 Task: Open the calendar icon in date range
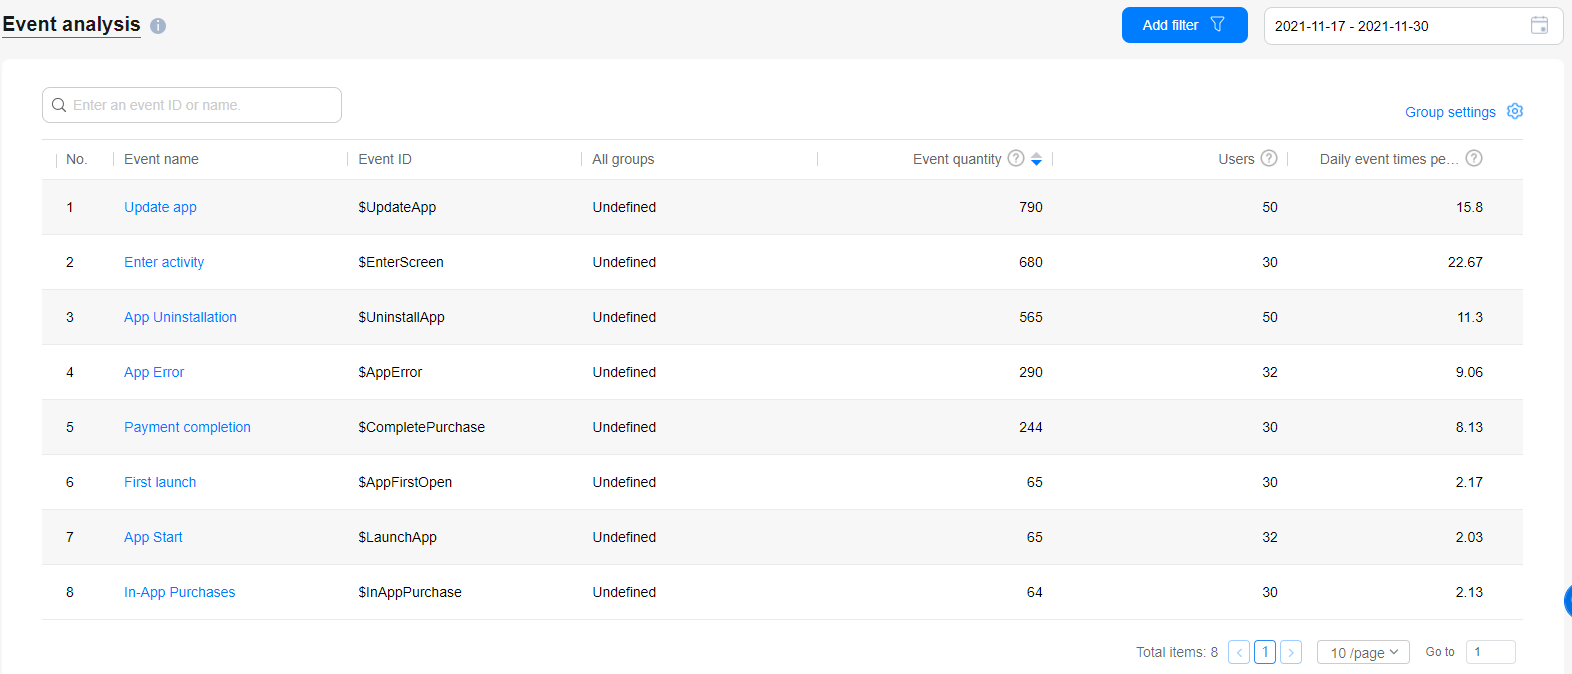click(1540, 25)
